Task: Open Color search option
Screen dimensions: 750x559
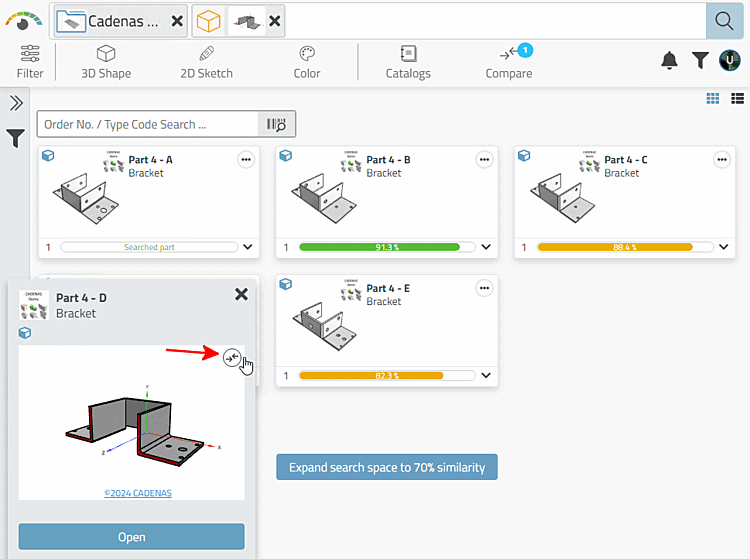Action: [307, 62]
